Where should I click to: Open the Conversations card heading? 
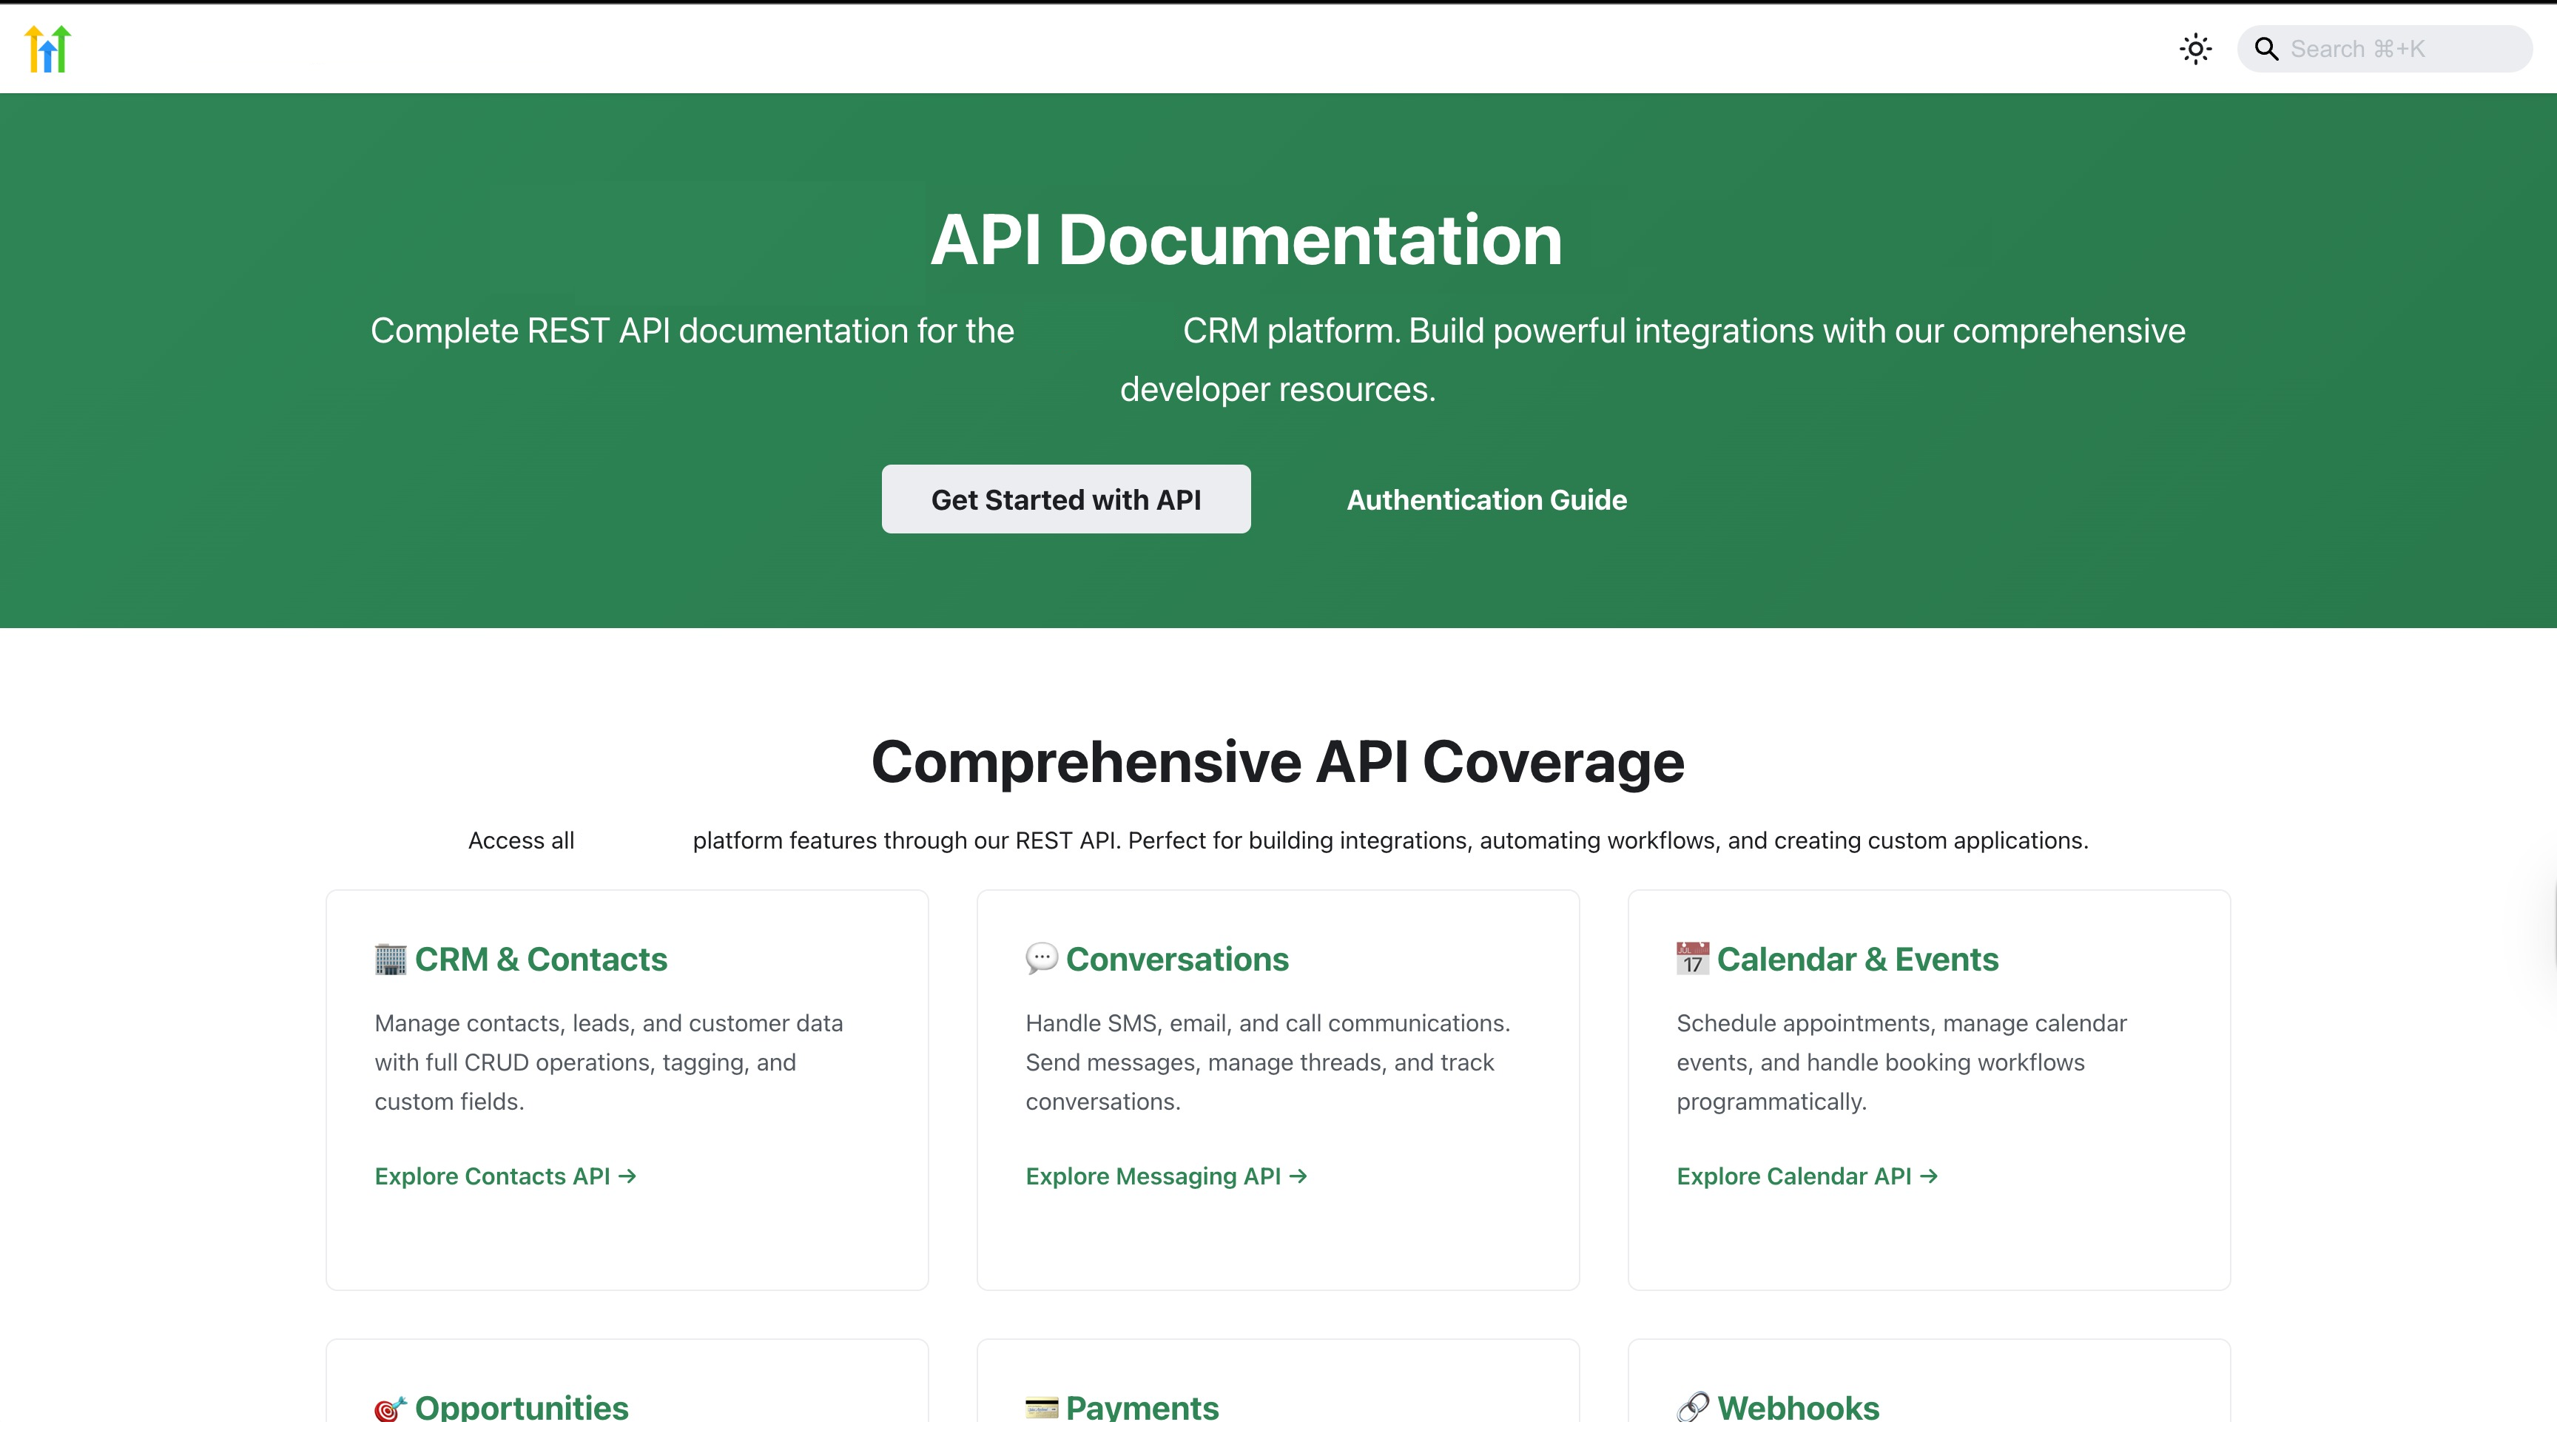click(x=1177, y=959)
